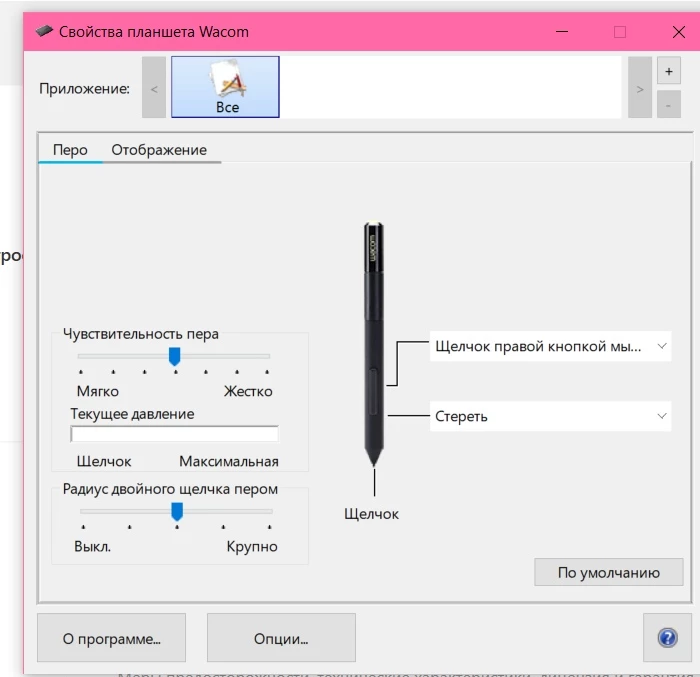The width and height of the screenshot is (700, 677).
Task: Click the pen illustration image
Action: tap(374, 344)
